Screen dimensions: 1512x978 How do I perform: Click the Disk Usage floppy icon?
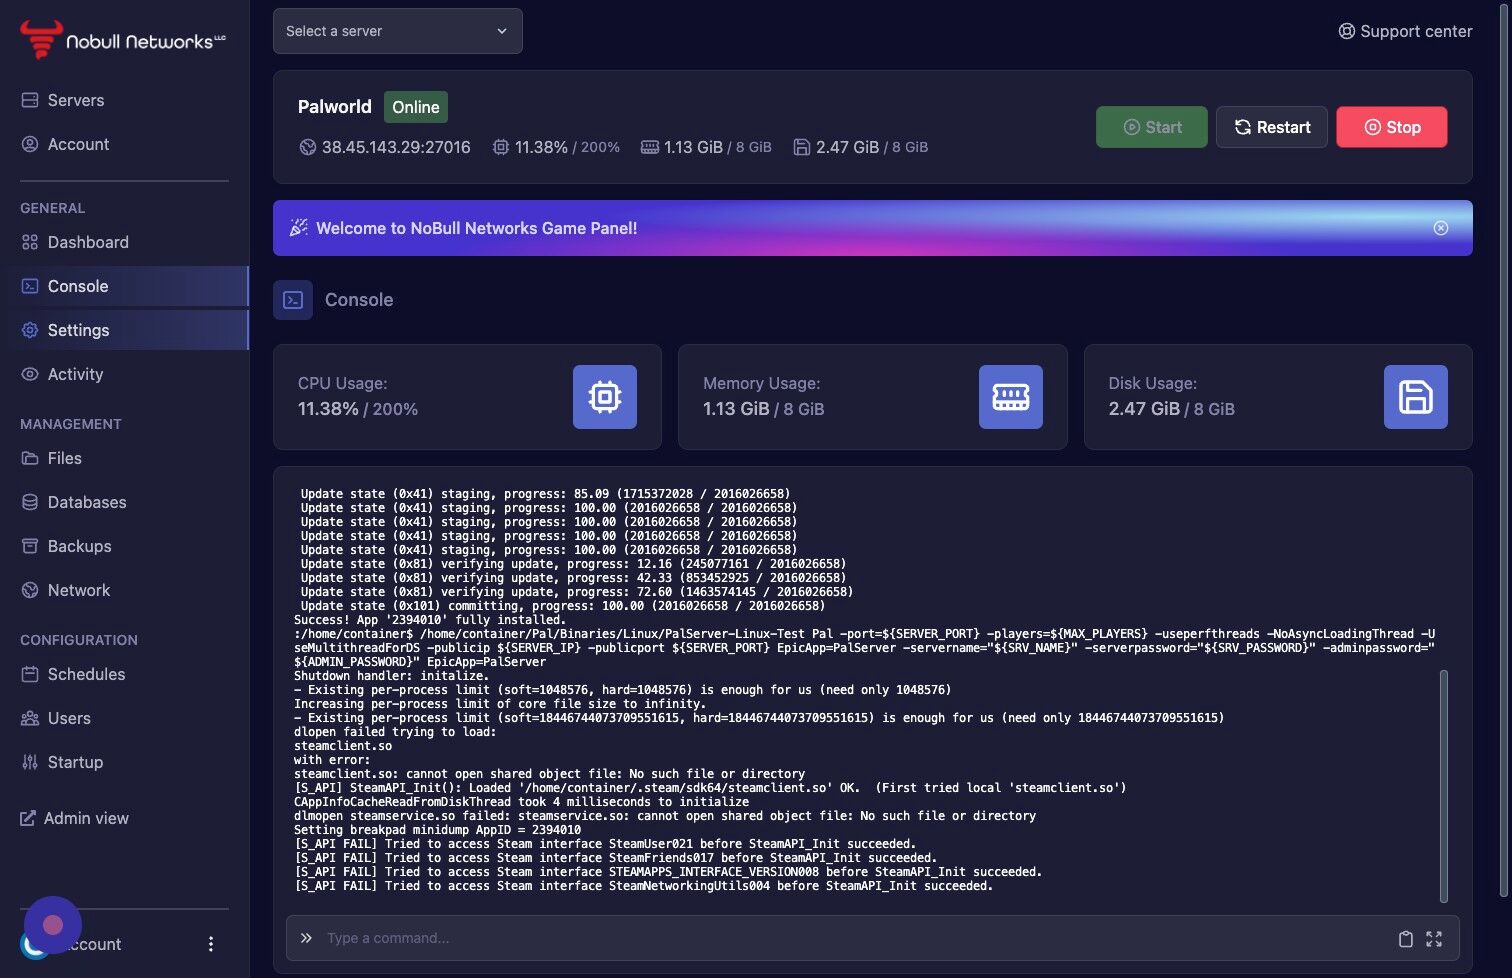(1415, 397)
